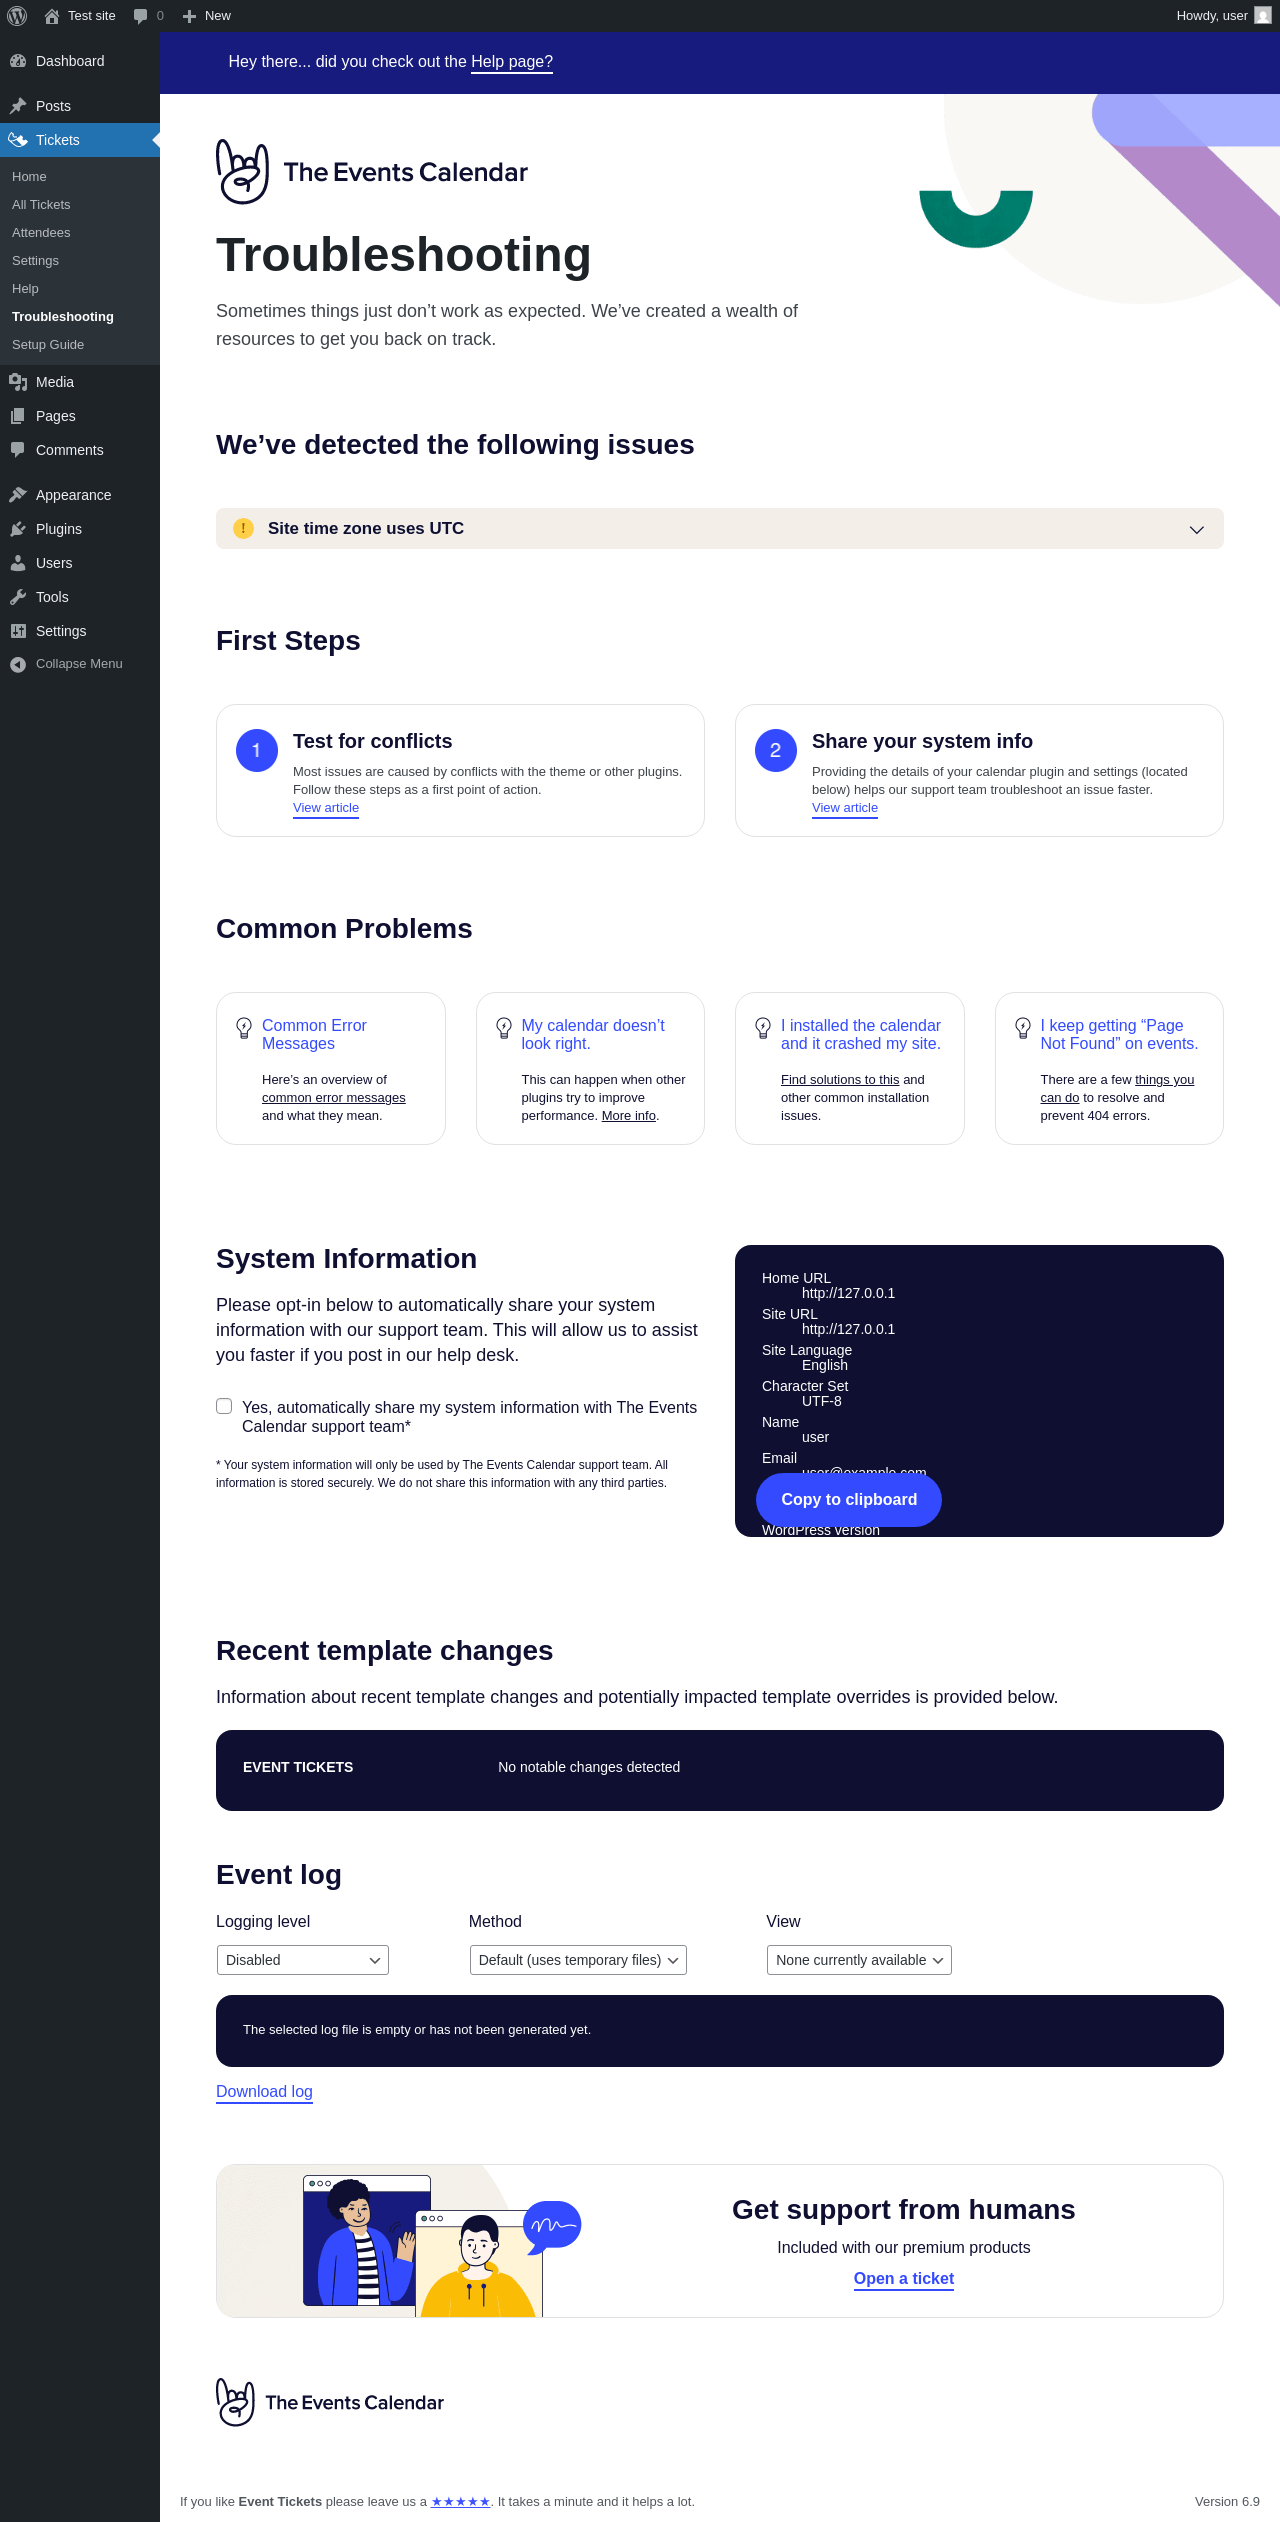Click the five-star rating link

pyautogui.click(x=460, y=2502)
